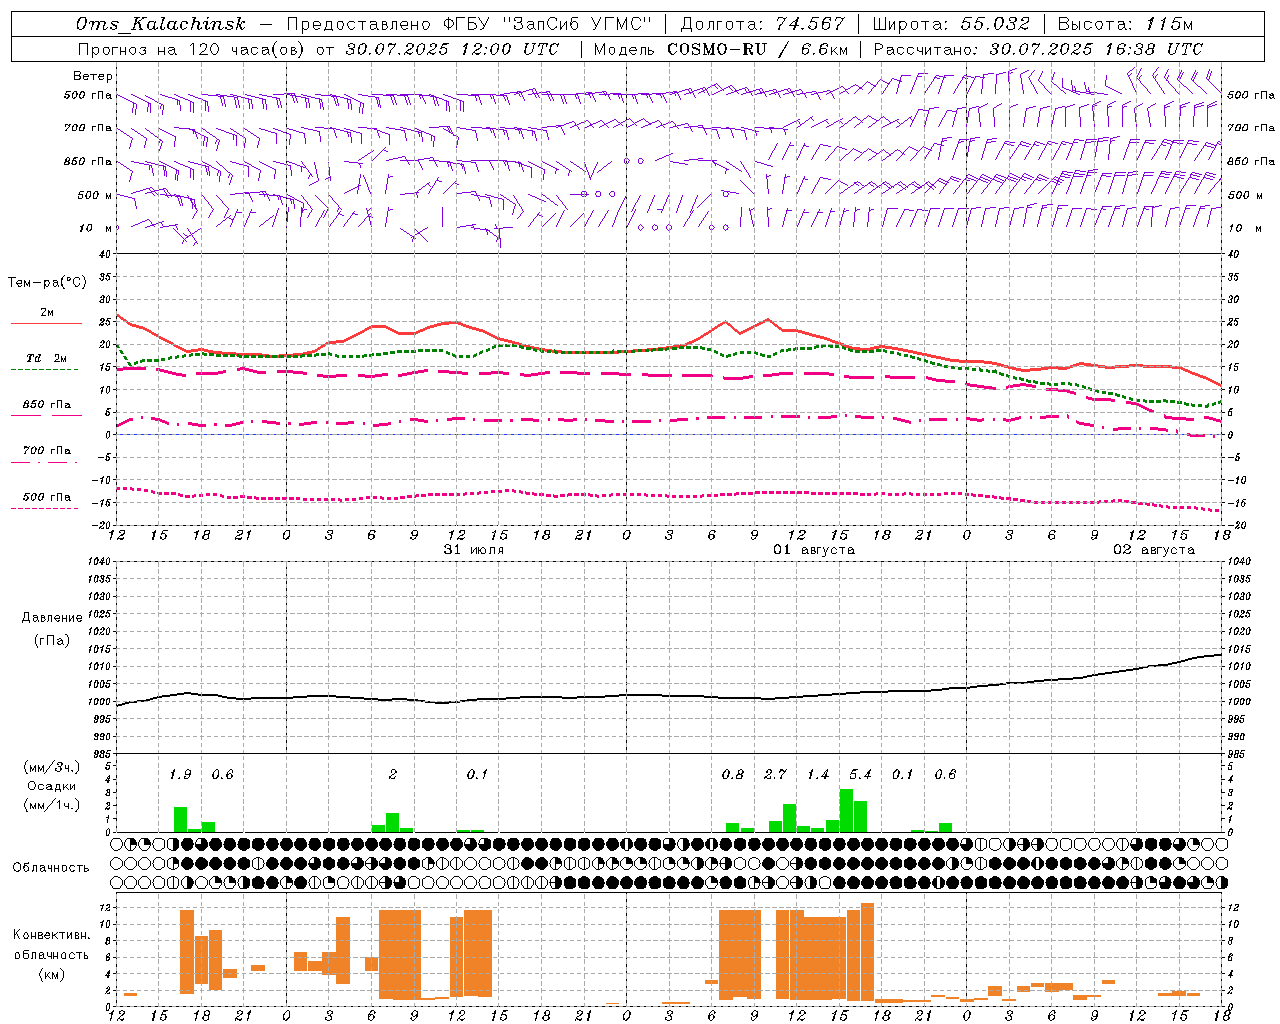Click the 5.4 precipitation total
Screen dimensions: 1280x1024
pos(860,774)
